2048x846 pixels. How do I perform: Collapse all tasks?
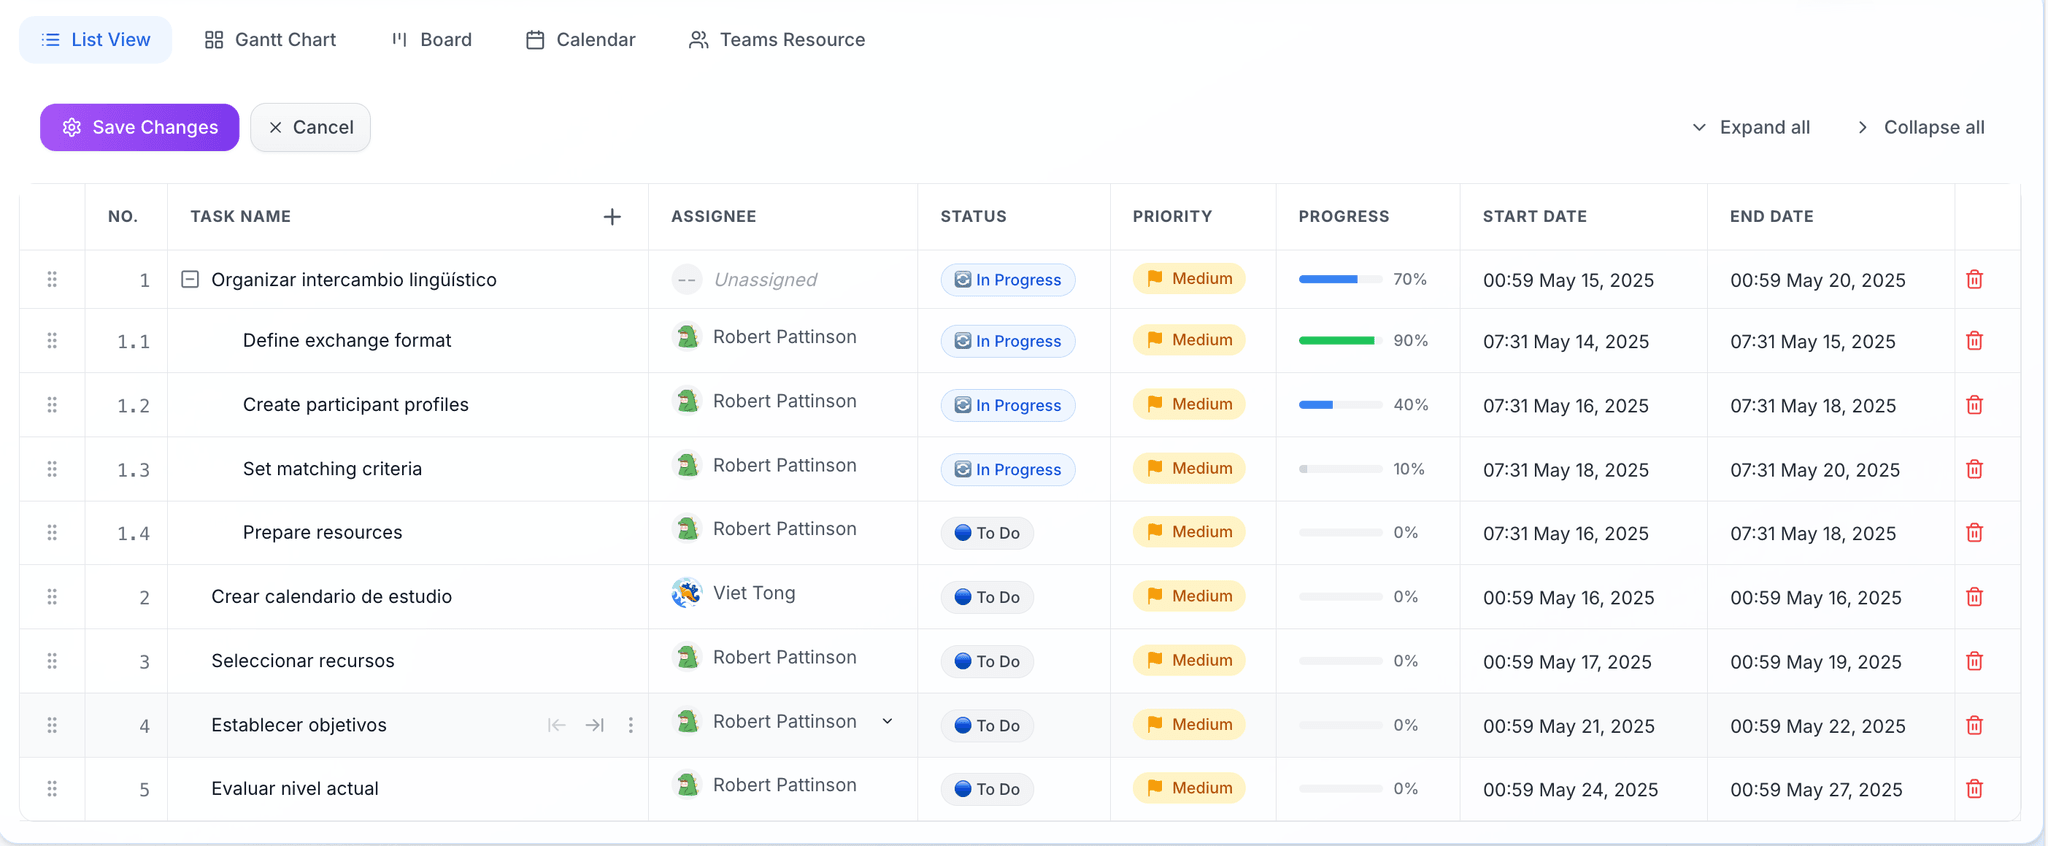pos(1920,127)
